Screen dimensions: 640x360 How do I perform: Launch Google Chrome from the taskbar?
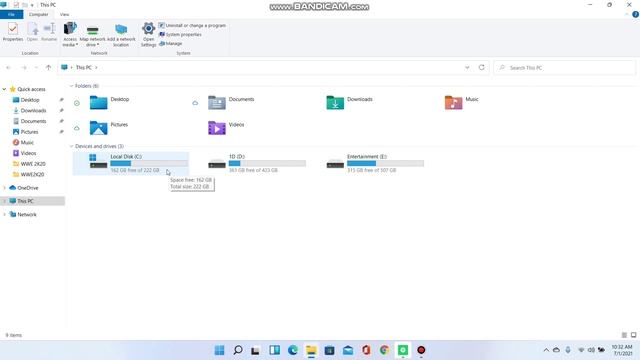(x=384, y=350)
